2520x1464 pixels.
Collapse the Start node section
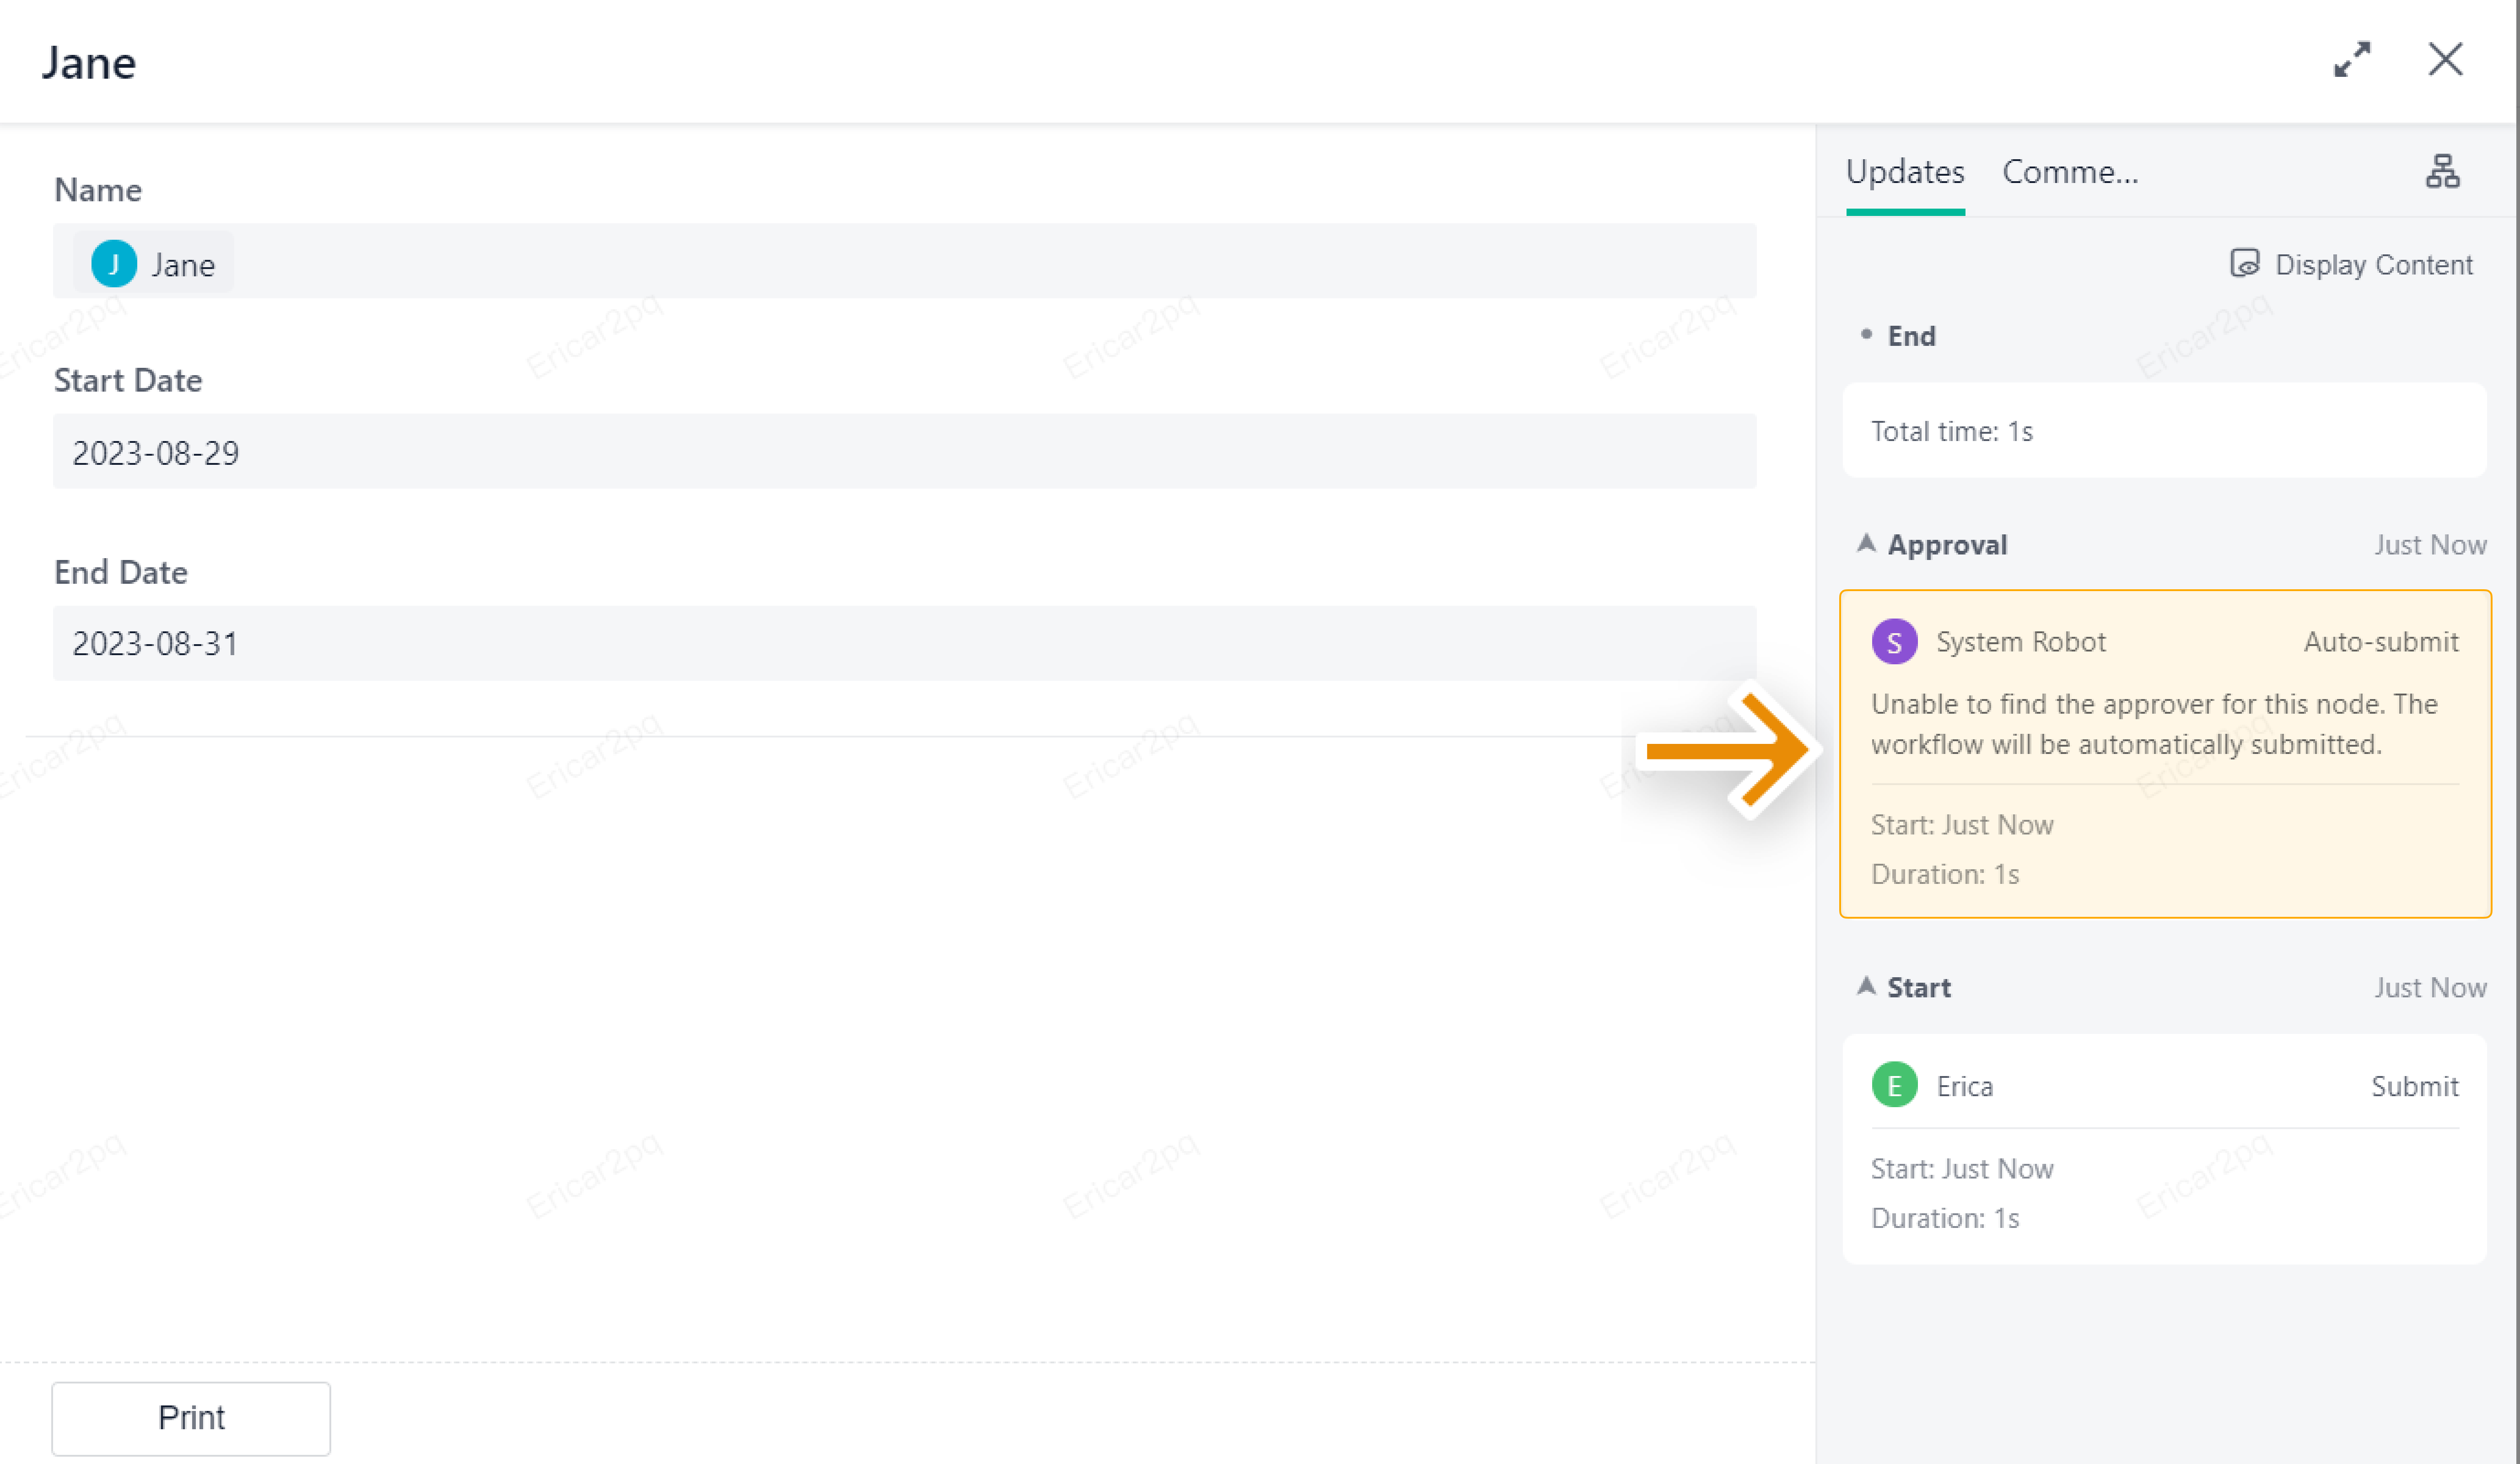pyautogui.click(x=1866, y=987)
